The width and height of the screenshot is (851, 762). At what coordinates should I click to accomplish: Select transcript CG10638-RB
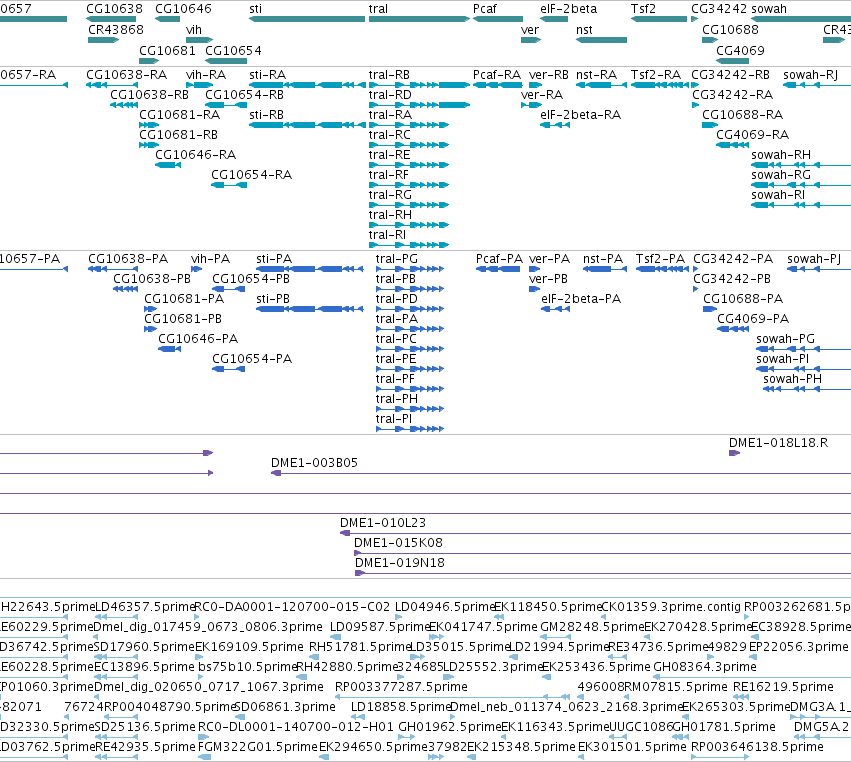coord(124,105)
